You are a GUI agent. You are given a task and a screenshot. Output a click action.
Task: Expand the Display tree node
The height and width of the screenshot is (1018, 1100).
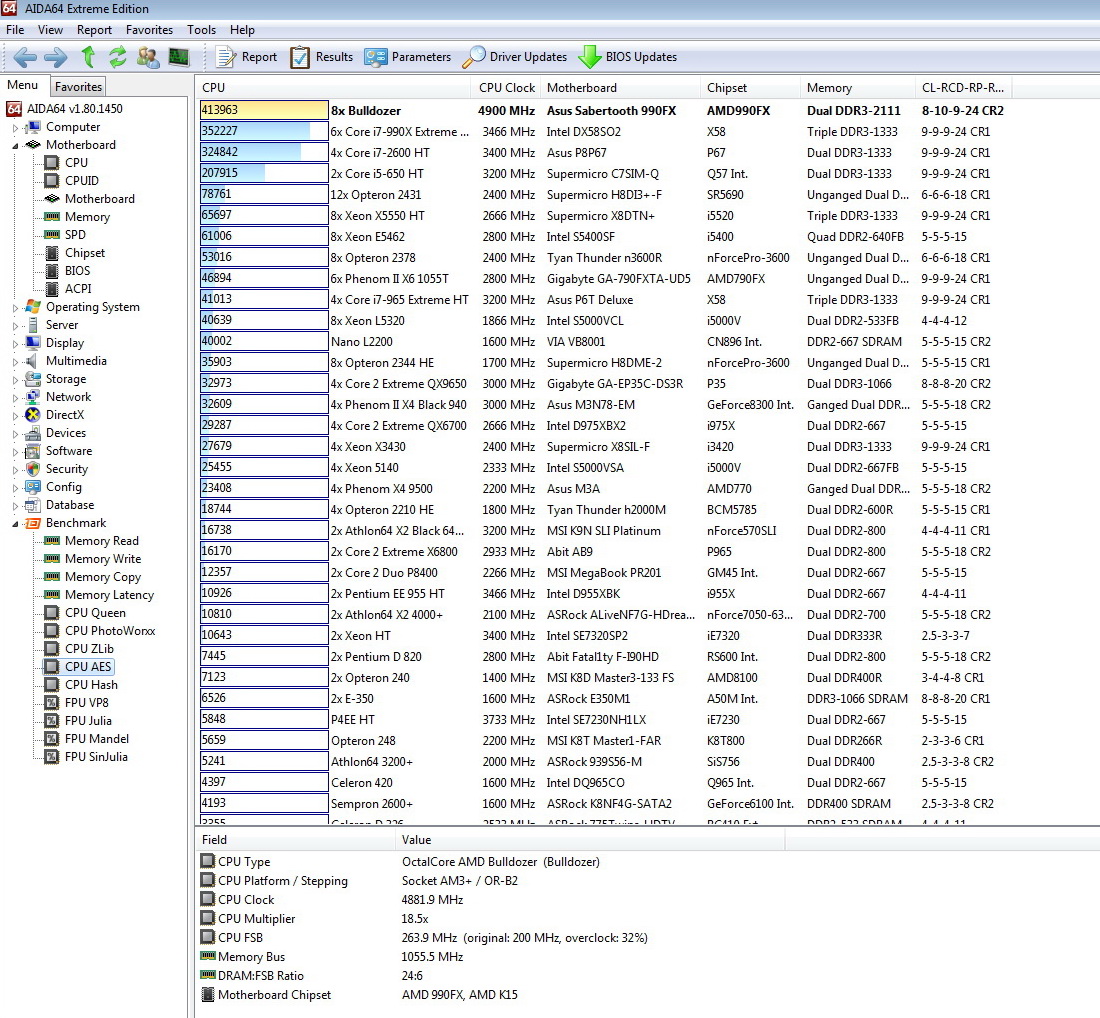(x=15, y=343)
